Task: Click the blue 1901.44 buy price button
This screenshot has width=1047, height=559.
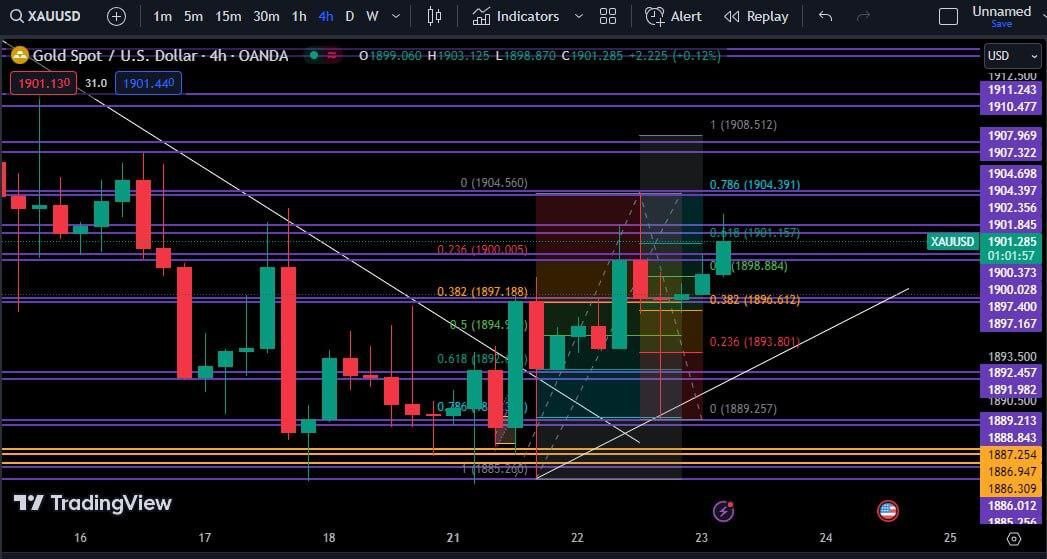Action: click(148, 83)
